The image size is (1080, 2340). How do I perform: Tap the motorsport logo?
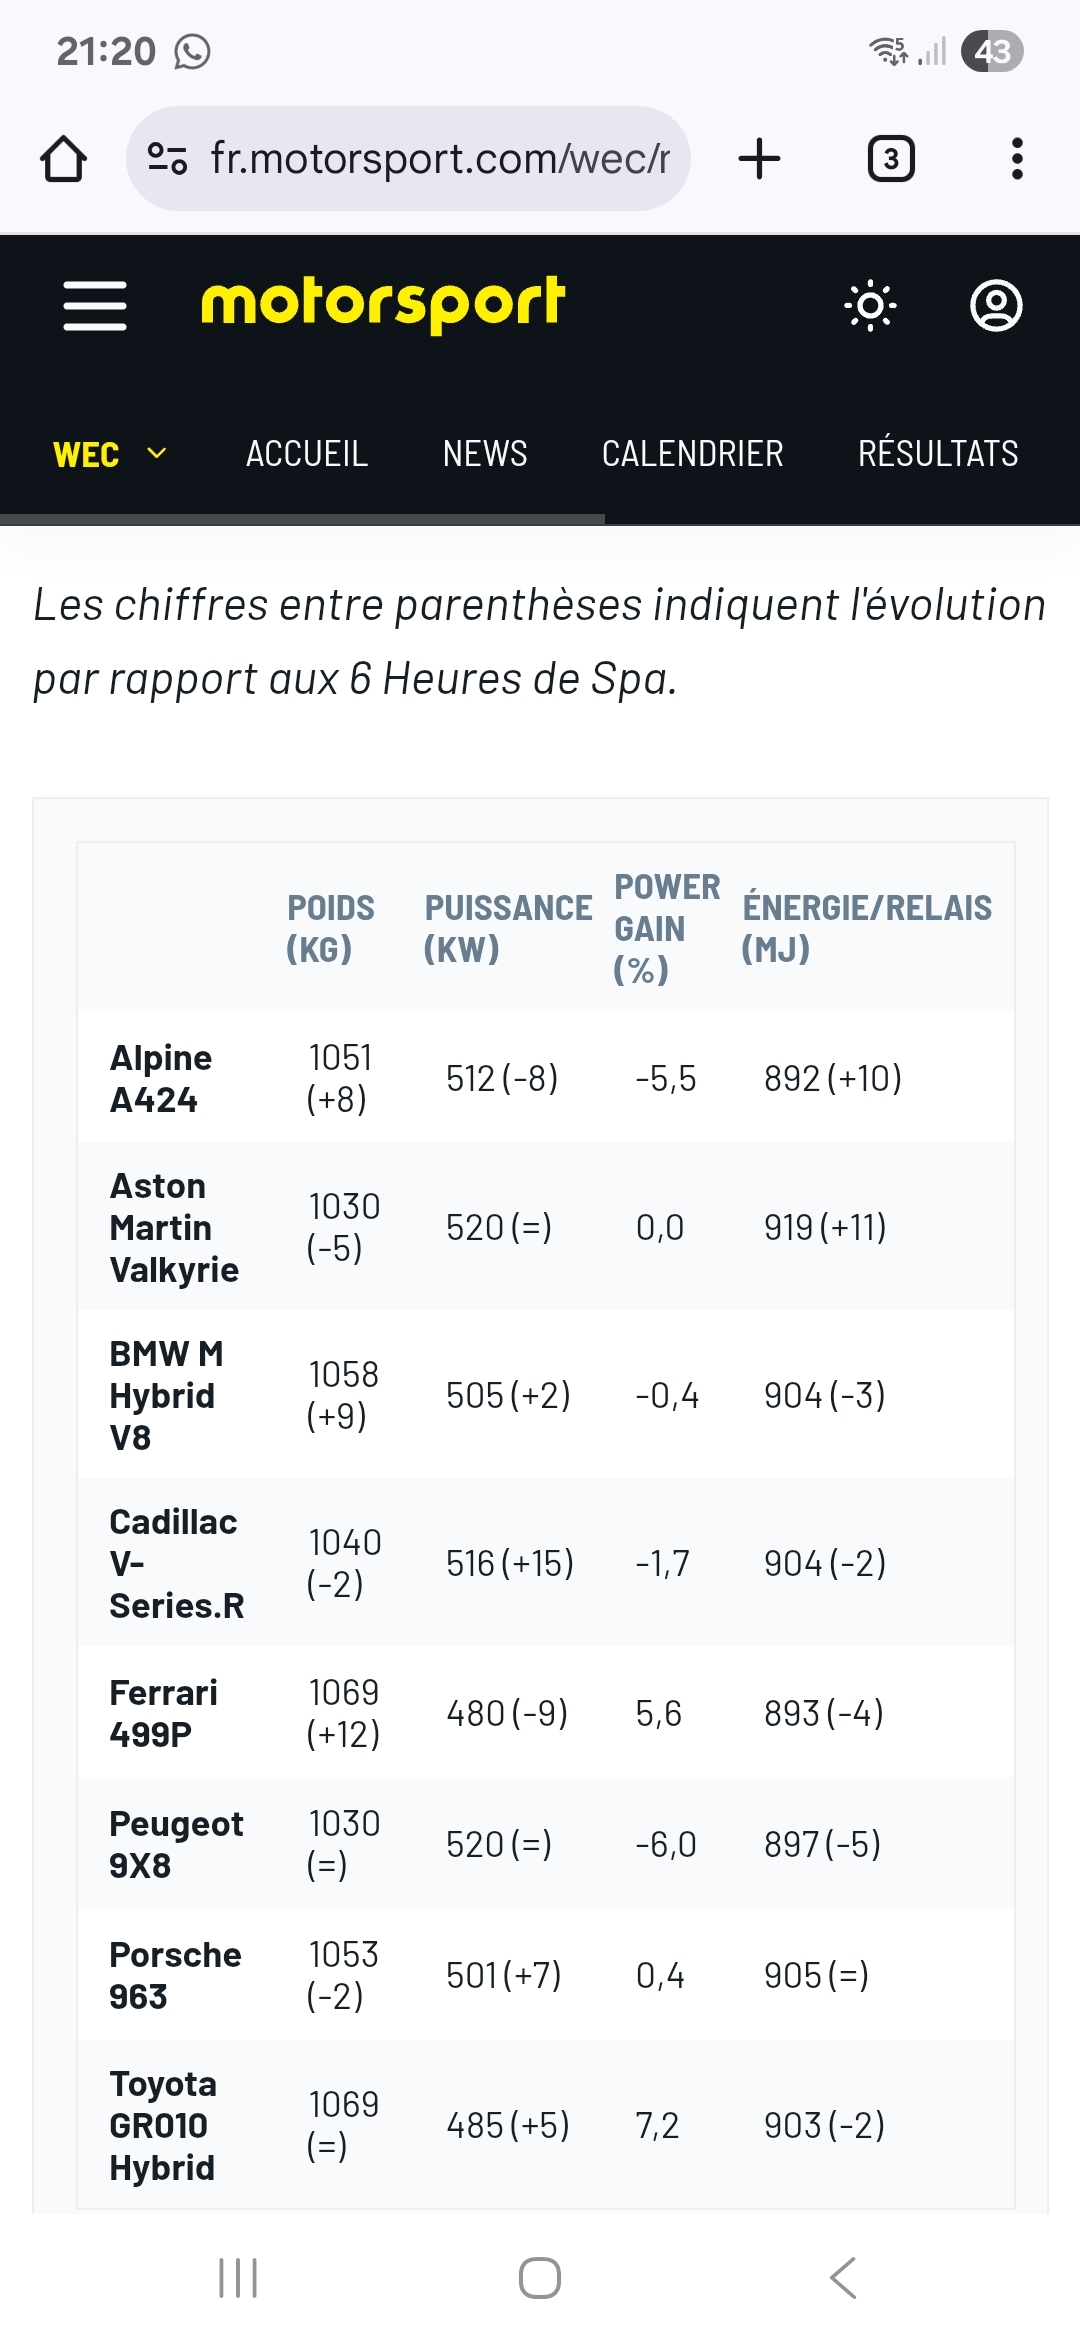[x=383, y=304]
